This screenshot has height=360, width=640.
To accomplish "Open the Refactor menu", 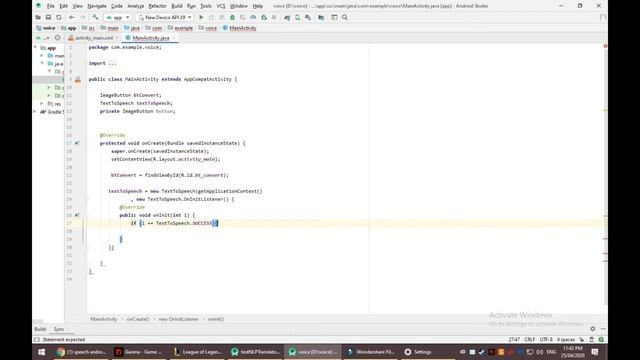I will coord(157,6).
